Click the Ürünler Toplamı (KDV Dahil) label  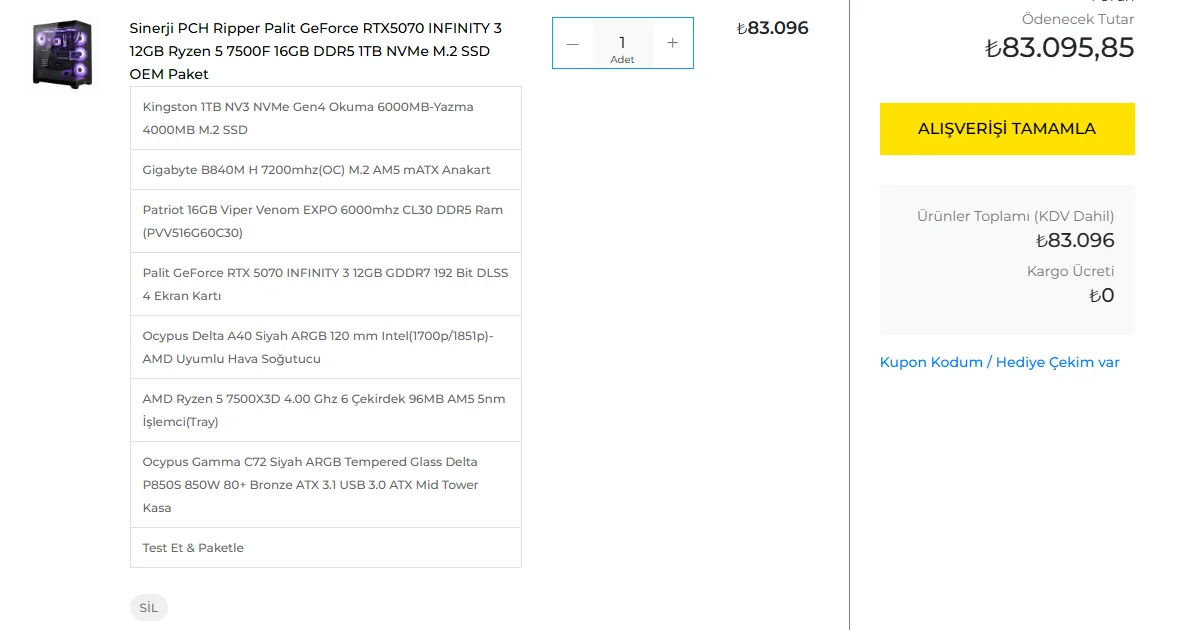[x=1015, y=216]
